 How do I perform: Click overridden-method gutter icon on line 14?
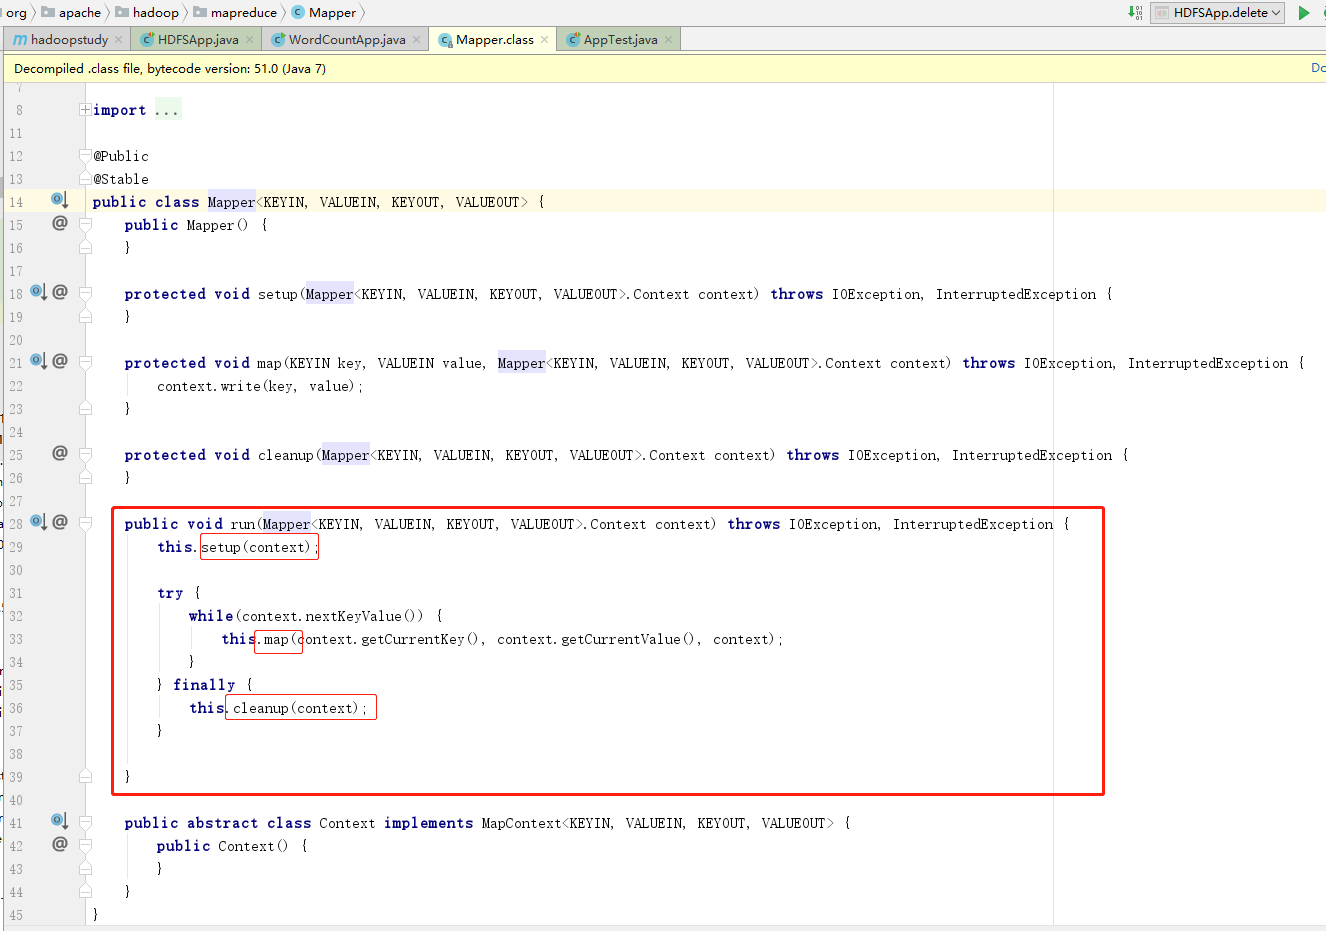pyautogui.click(x=59, y=200)
